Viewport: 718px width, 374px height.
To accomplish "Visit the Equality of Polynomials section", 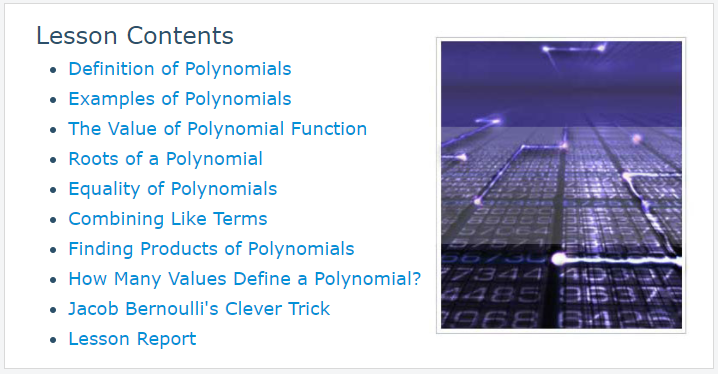I will 173,189.
